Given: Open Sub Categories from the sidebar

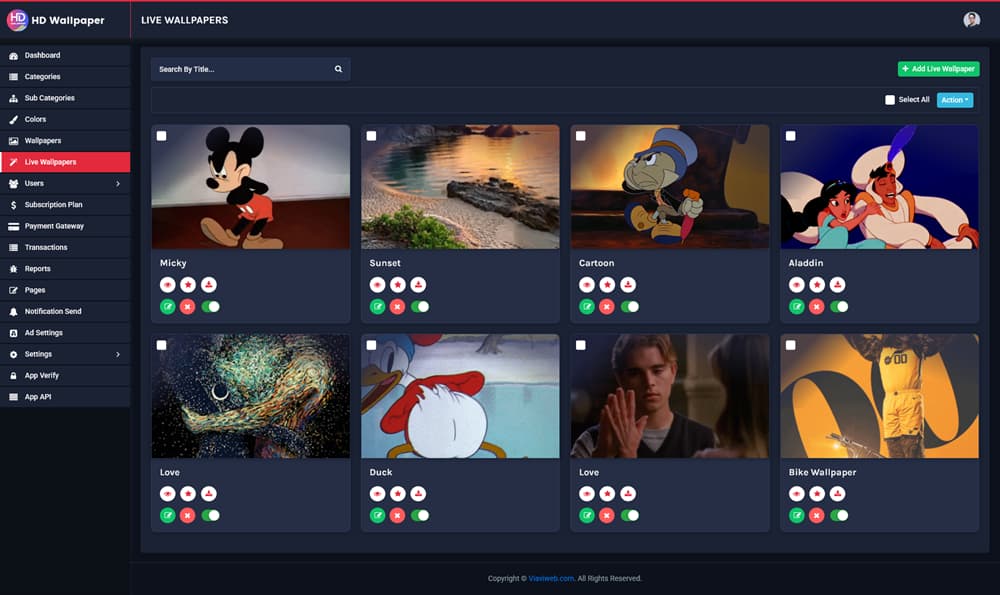Looking at the screenshot, I should tap(65, 98).
